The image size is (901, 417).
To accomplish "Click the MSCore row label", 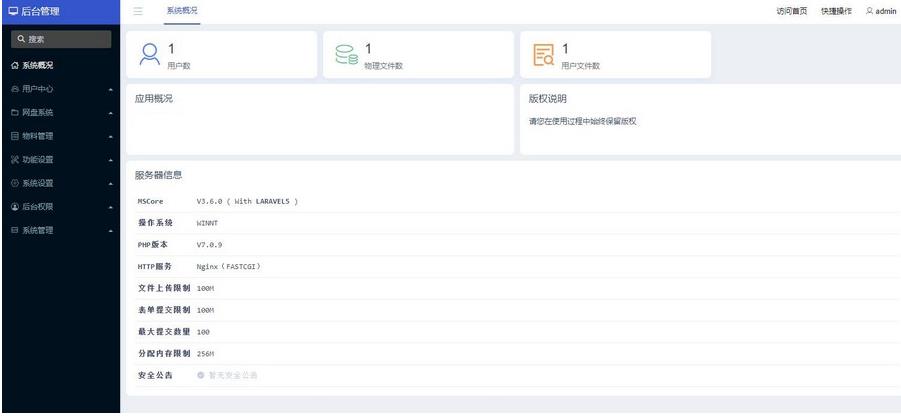I will coord(151,202).
